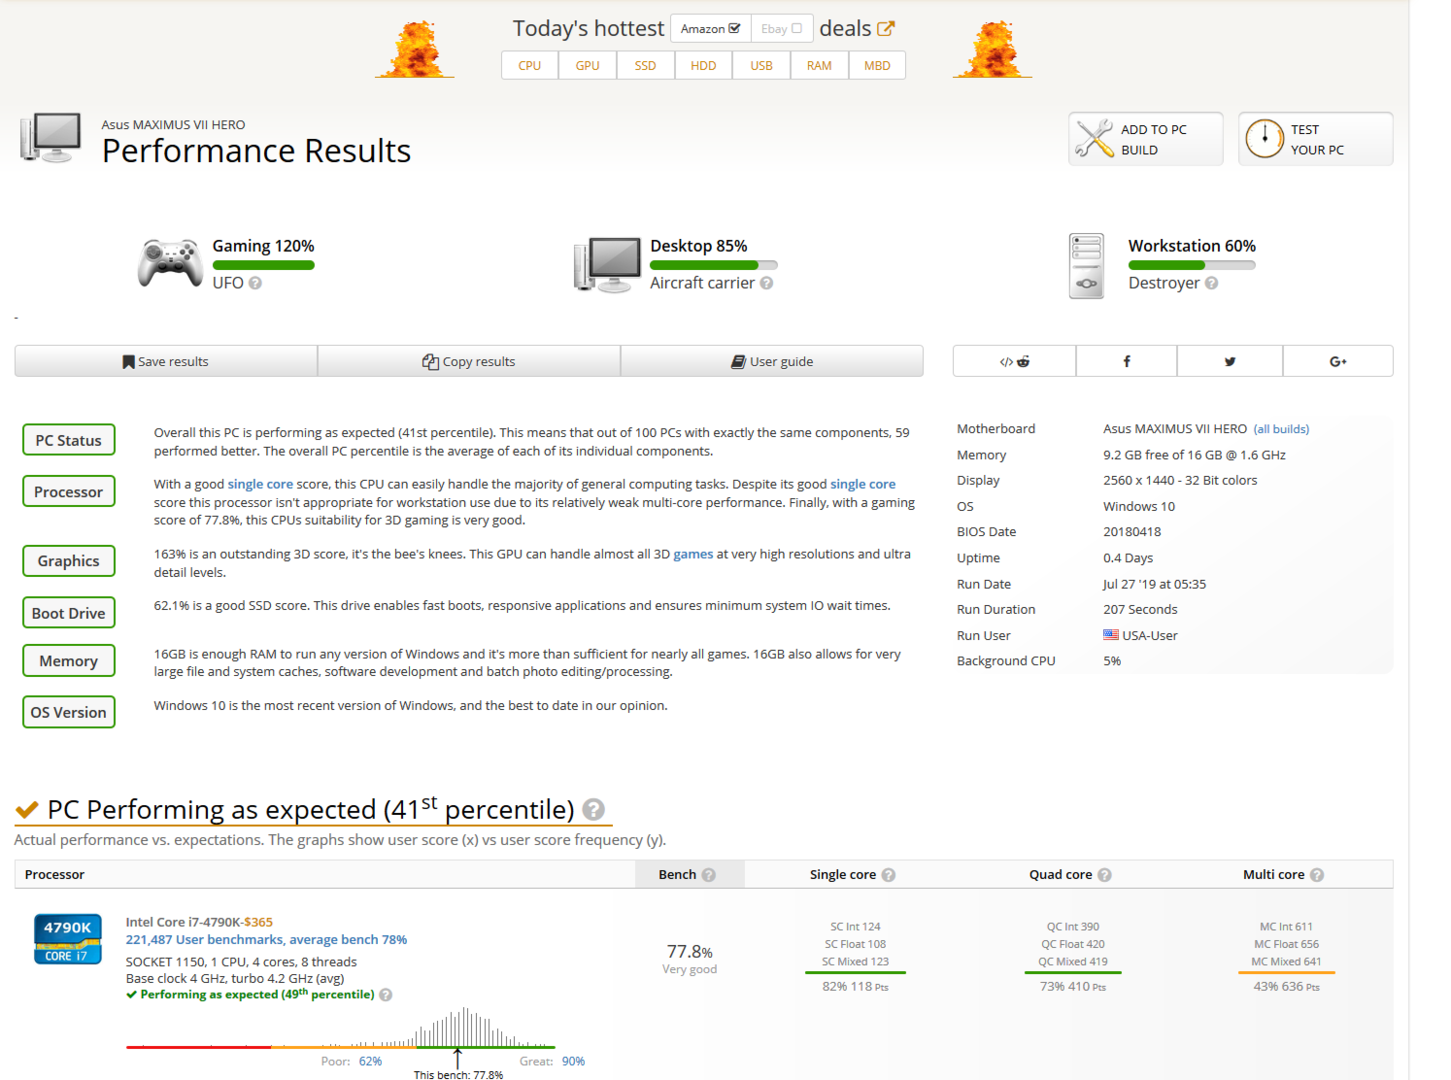Screen dimensions: 1451x1080
Task: Jump to PC Status section
Action: point(69,440)
